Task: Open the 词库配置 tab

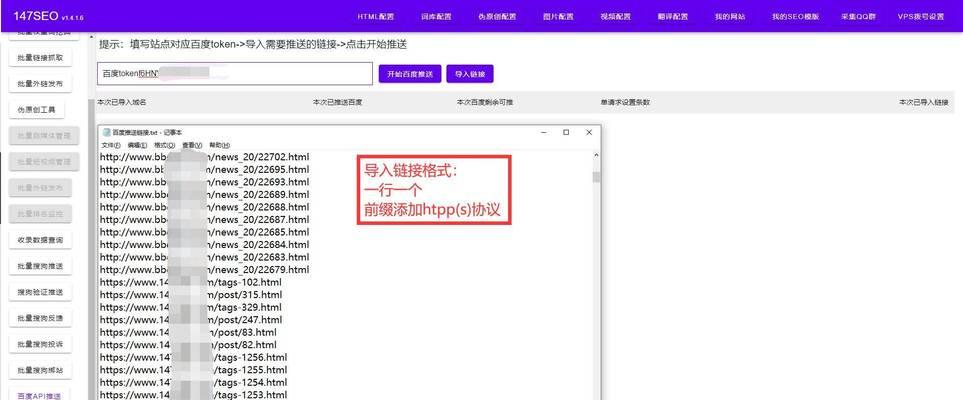Action: 436,17
